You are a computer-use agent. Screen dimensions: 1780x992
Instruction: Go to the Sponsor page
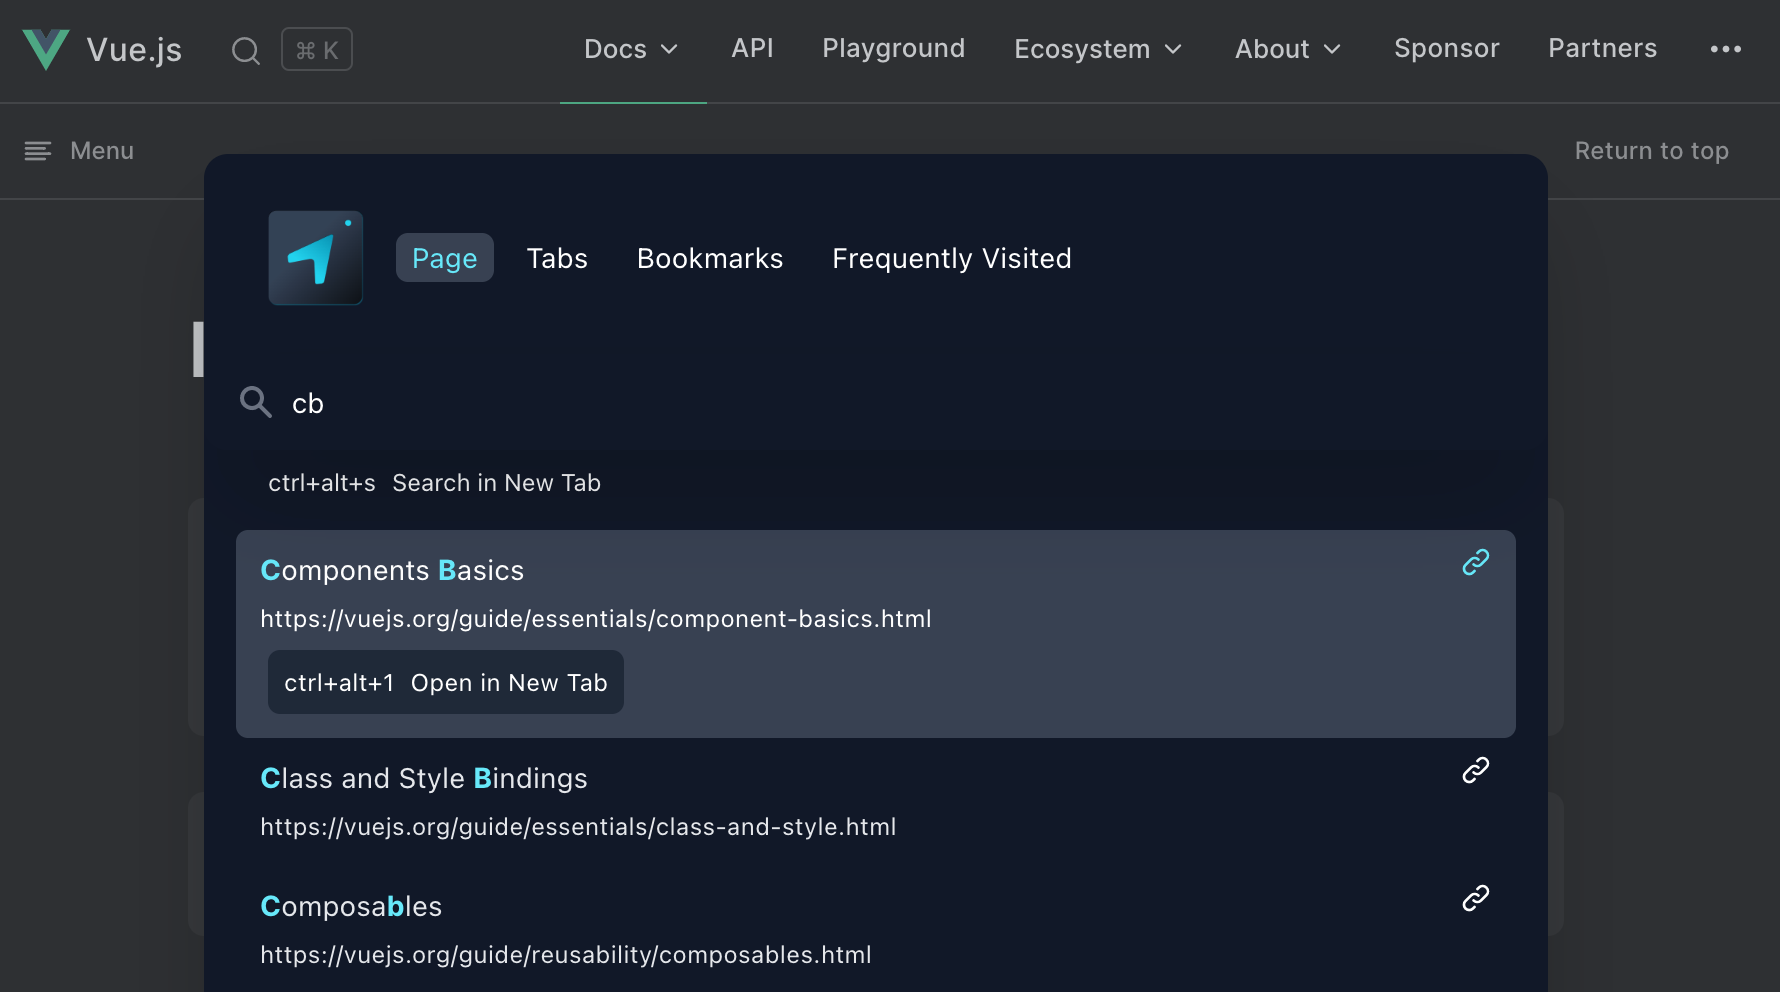coord(1447,48)
